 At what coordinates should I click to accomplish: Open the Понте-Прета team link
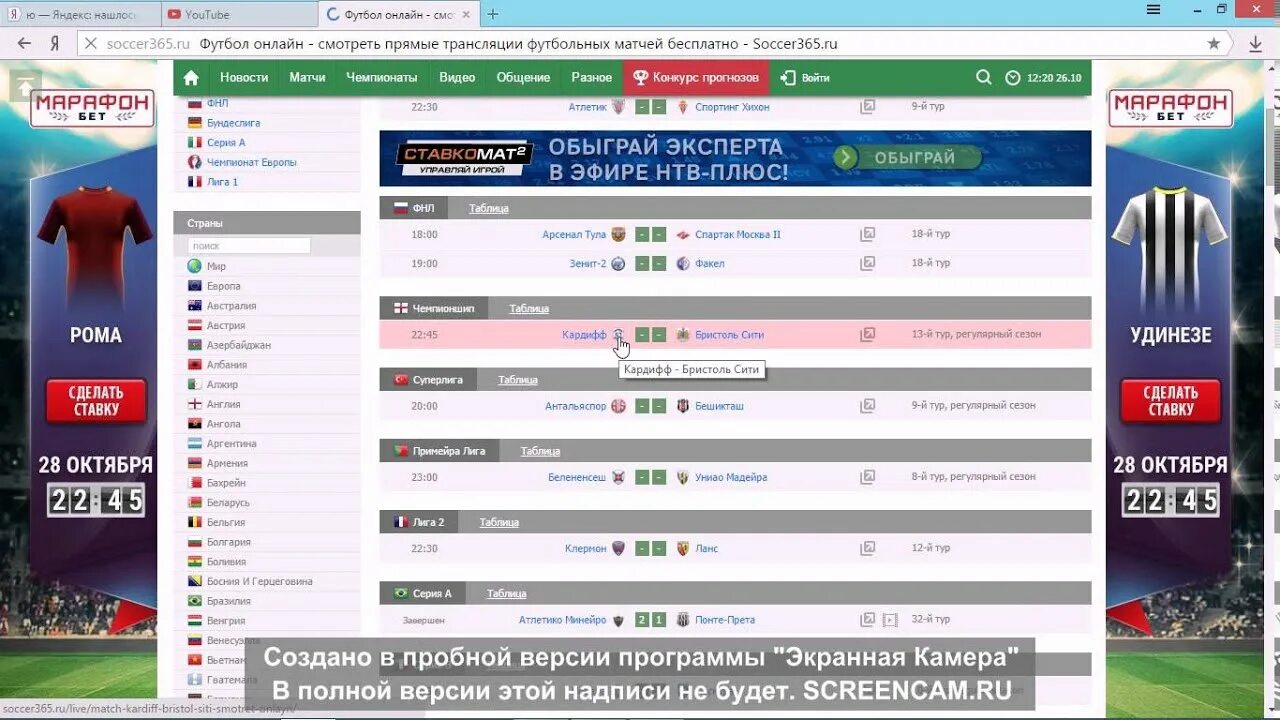point(725,620)
